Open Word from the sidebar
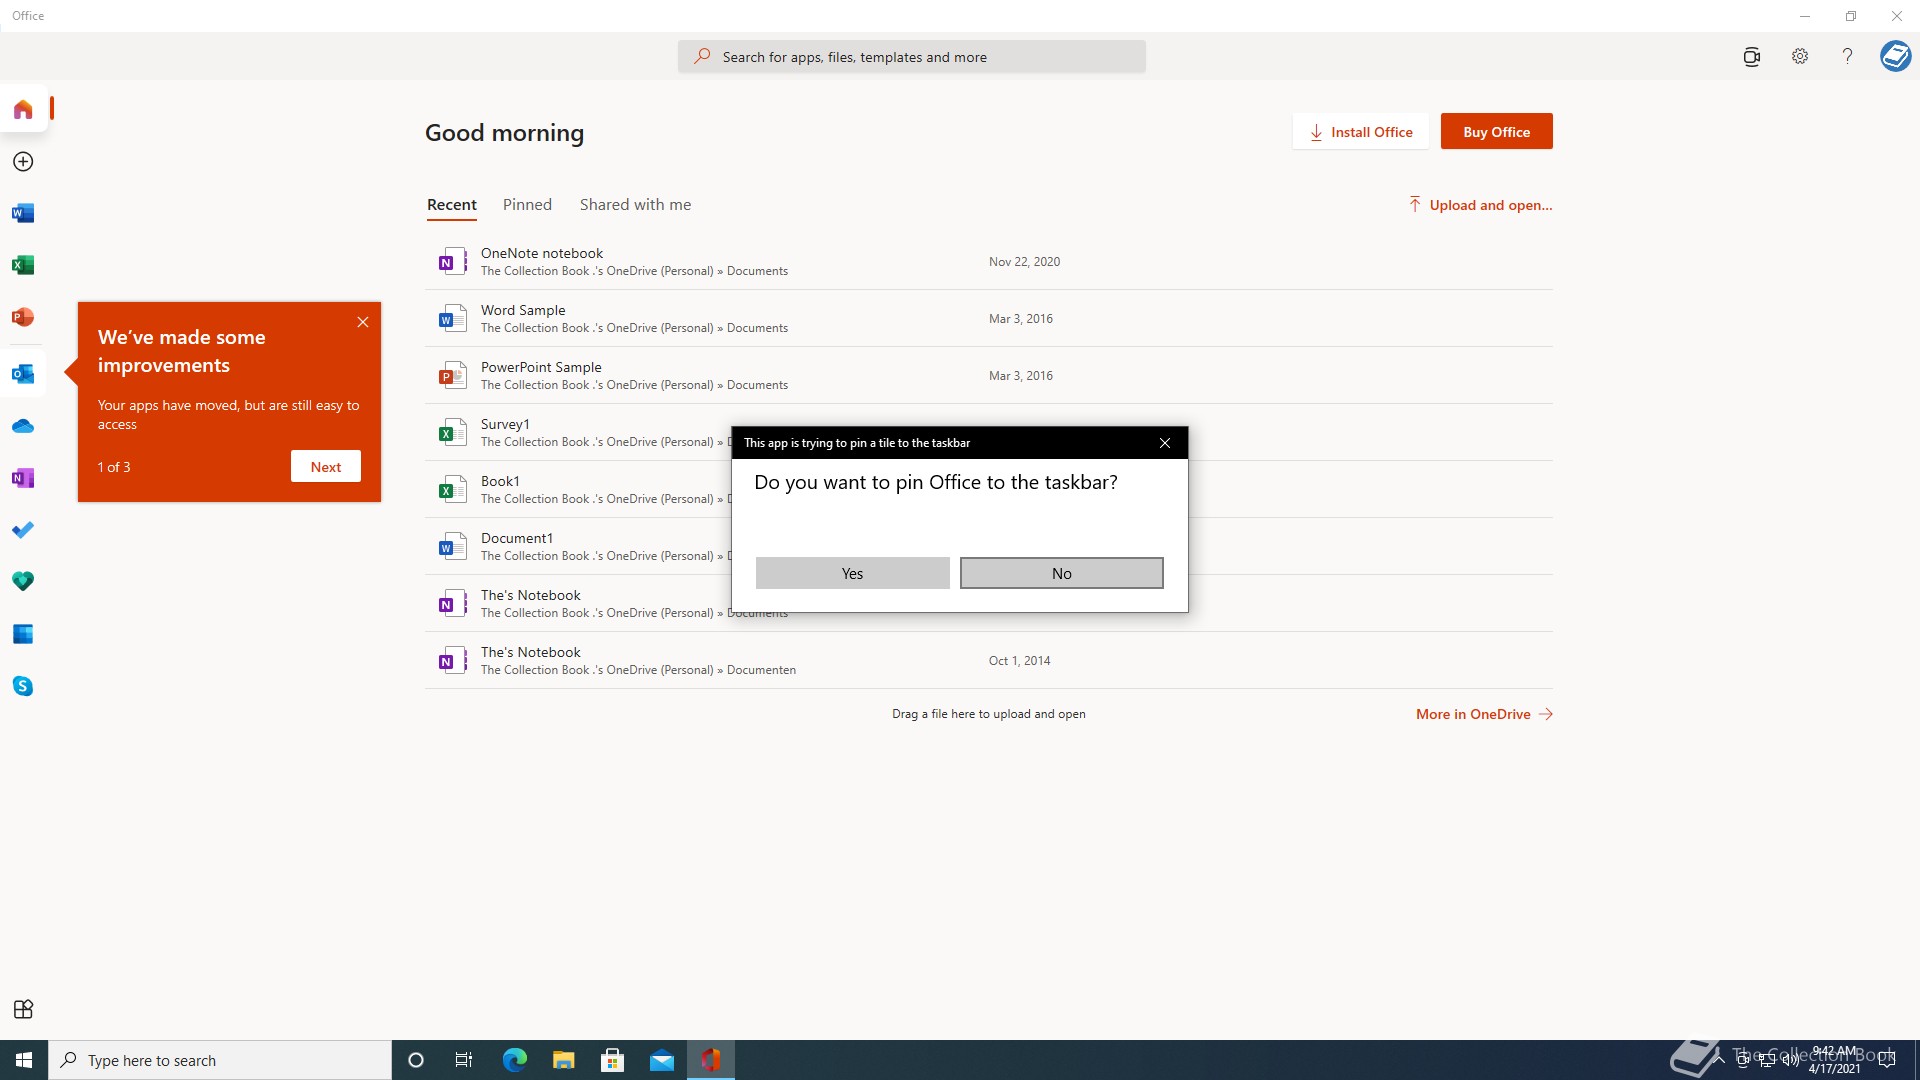 click(x=23, y=213)
